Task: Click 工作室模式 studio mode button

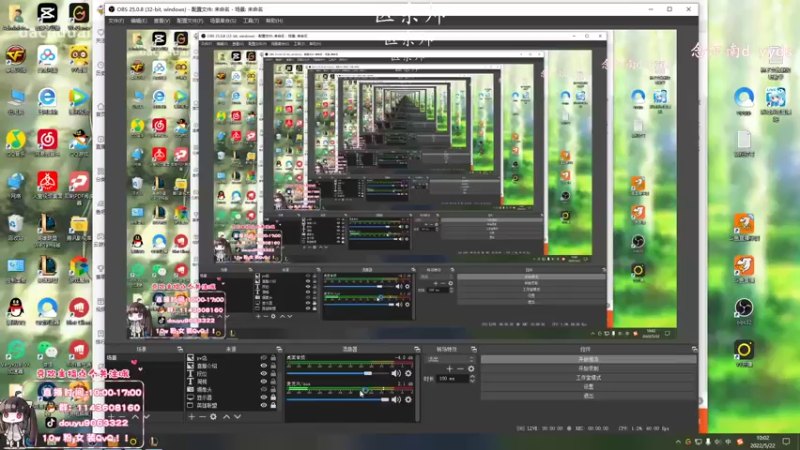Action: [588, 378]
